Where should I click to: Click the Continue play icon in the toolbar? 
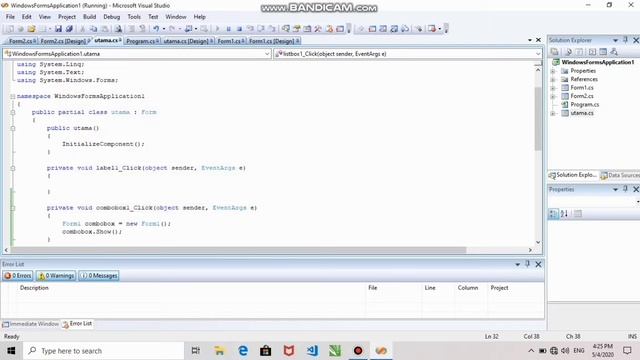[x=218, y=29]
